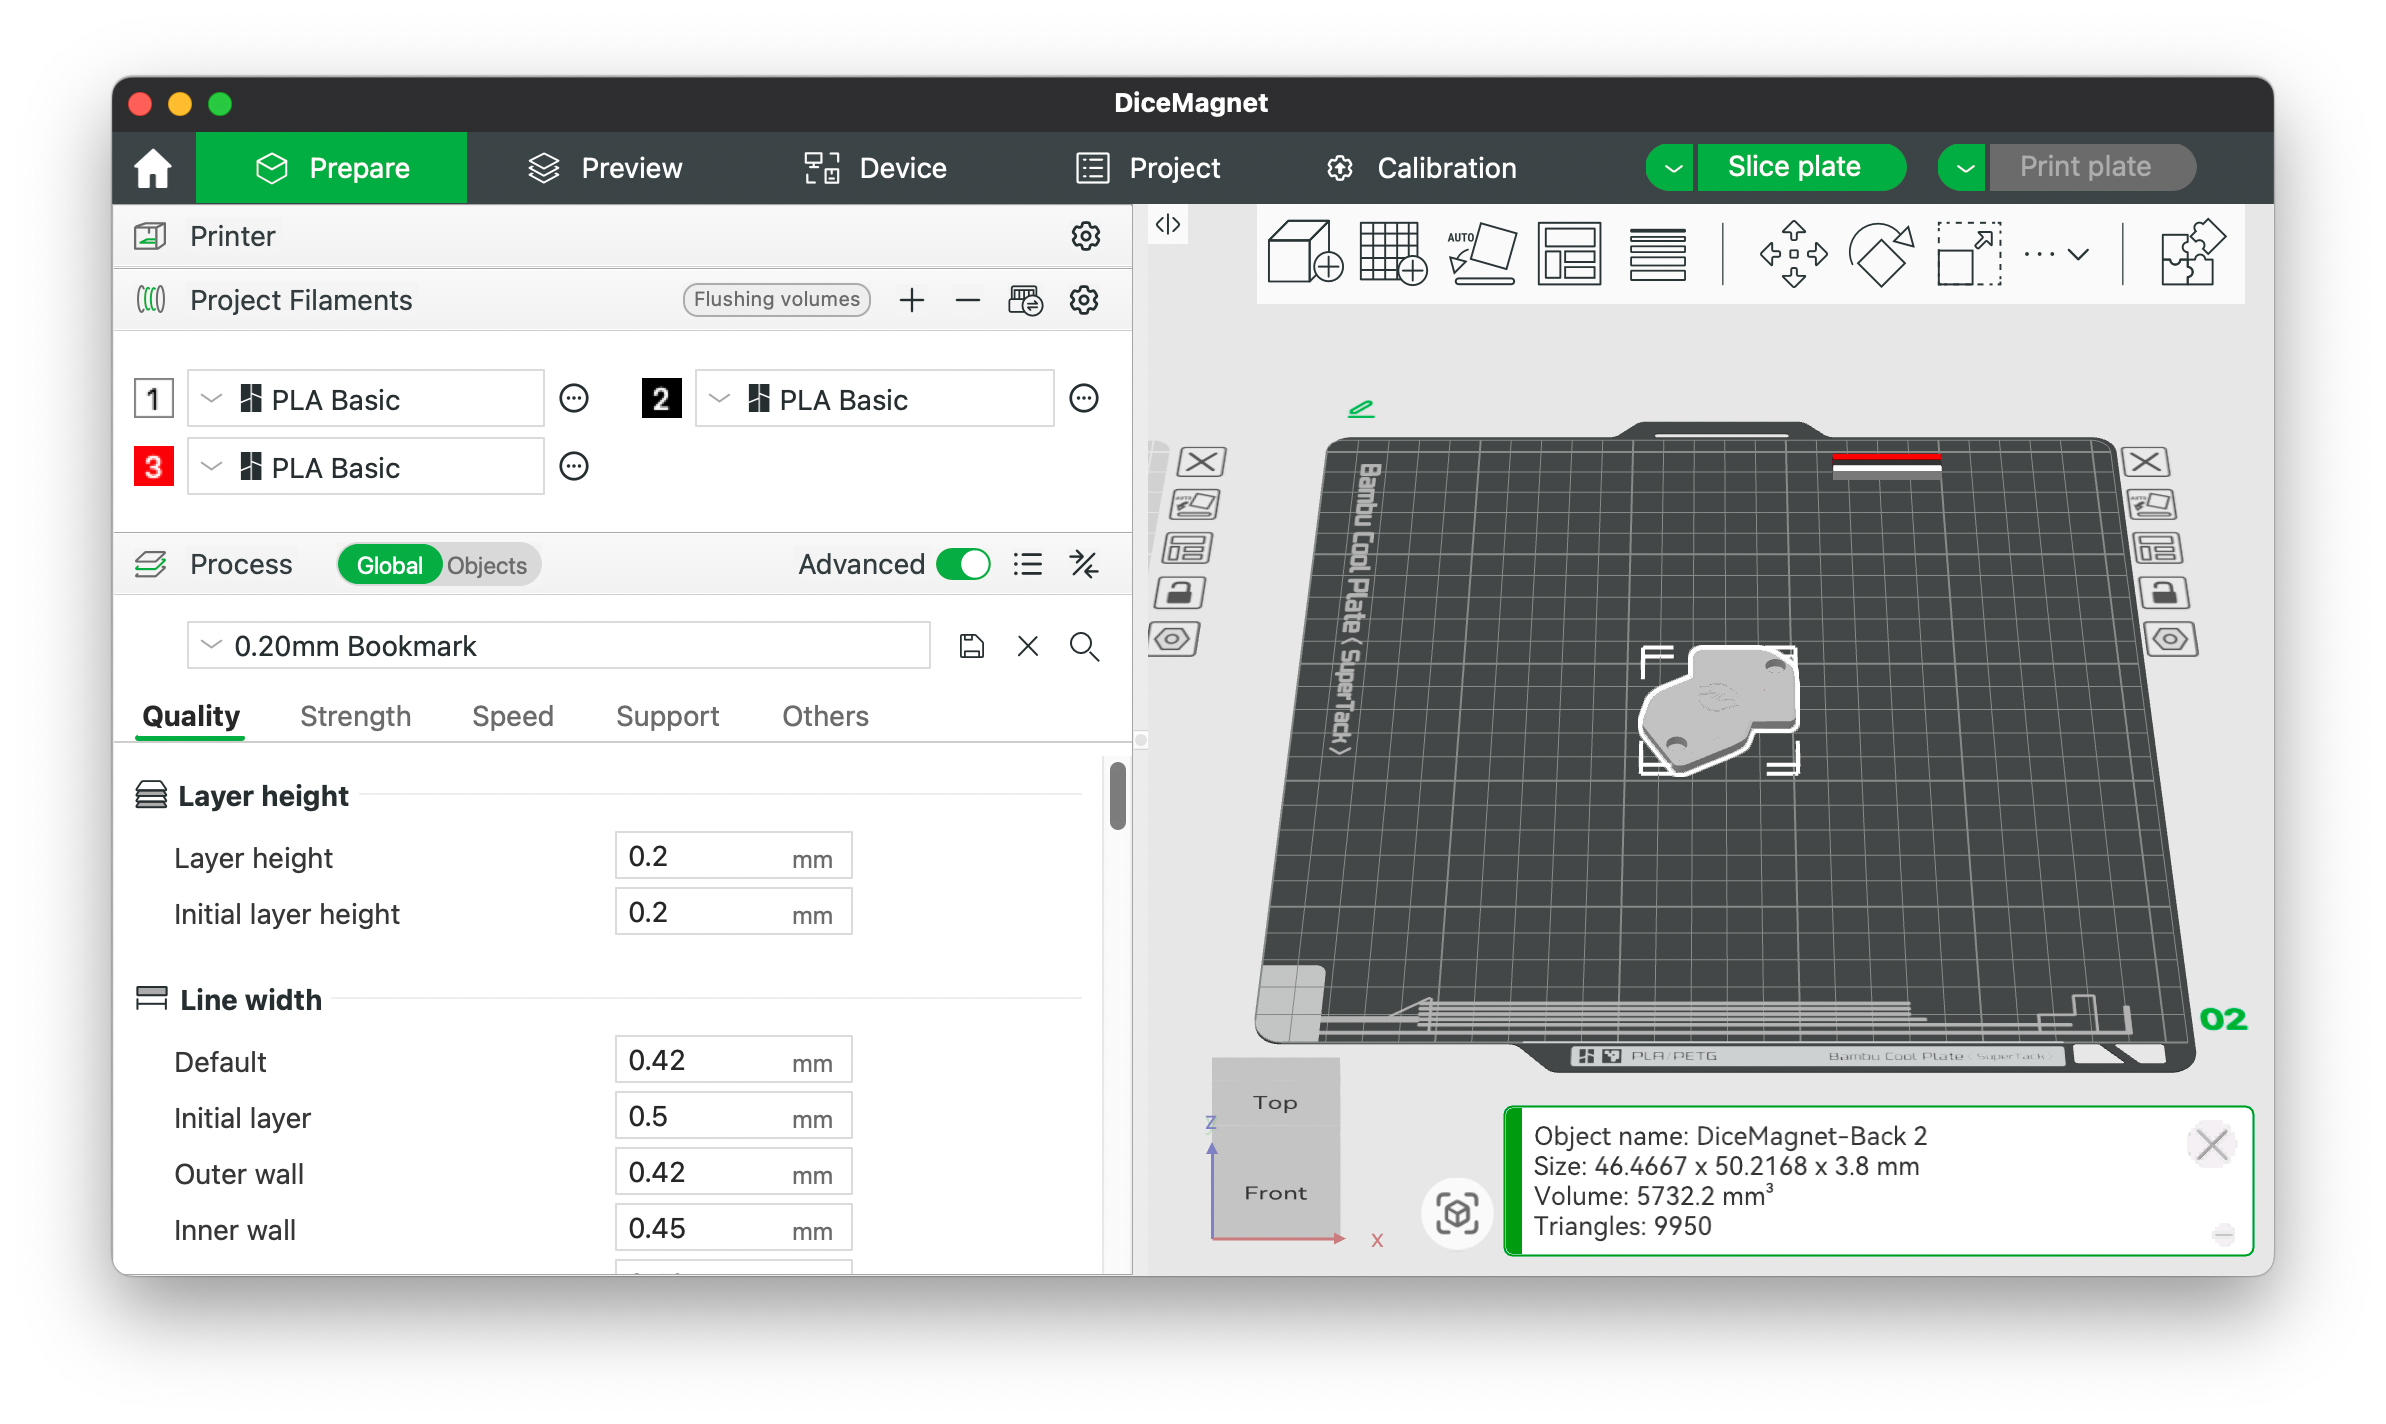
Task: Toggle left plate eye icon
Action: (x=1173, y=639)
